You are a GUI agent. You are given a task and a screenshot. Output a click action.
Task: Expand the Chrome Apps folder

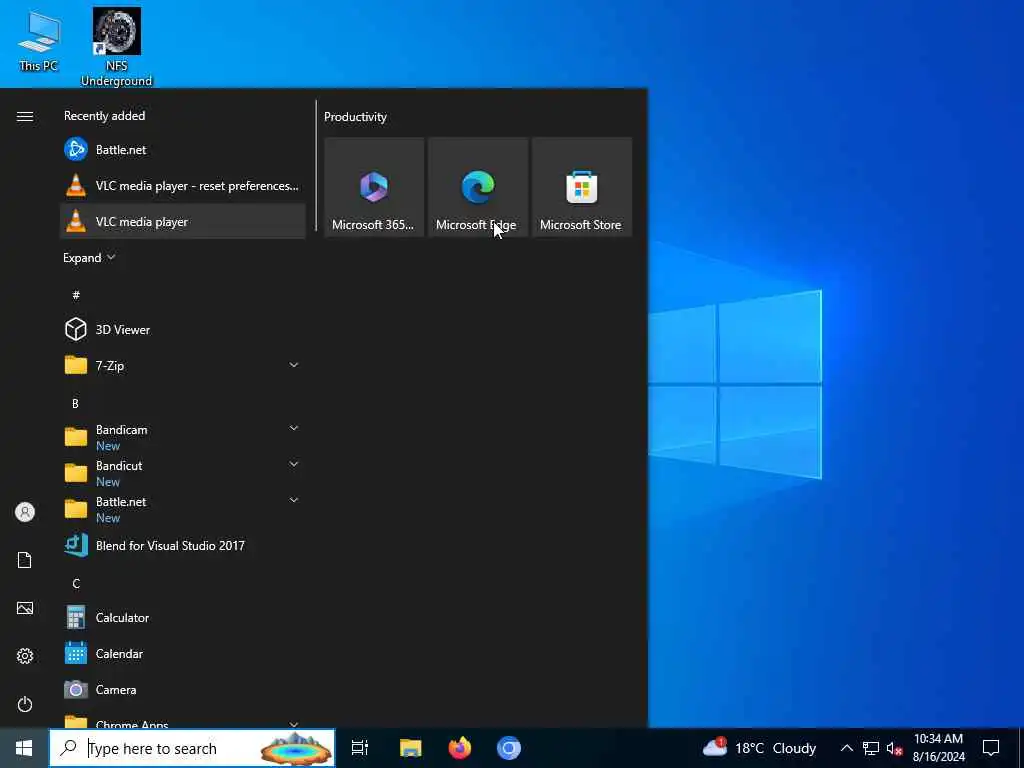pos(294,724)
